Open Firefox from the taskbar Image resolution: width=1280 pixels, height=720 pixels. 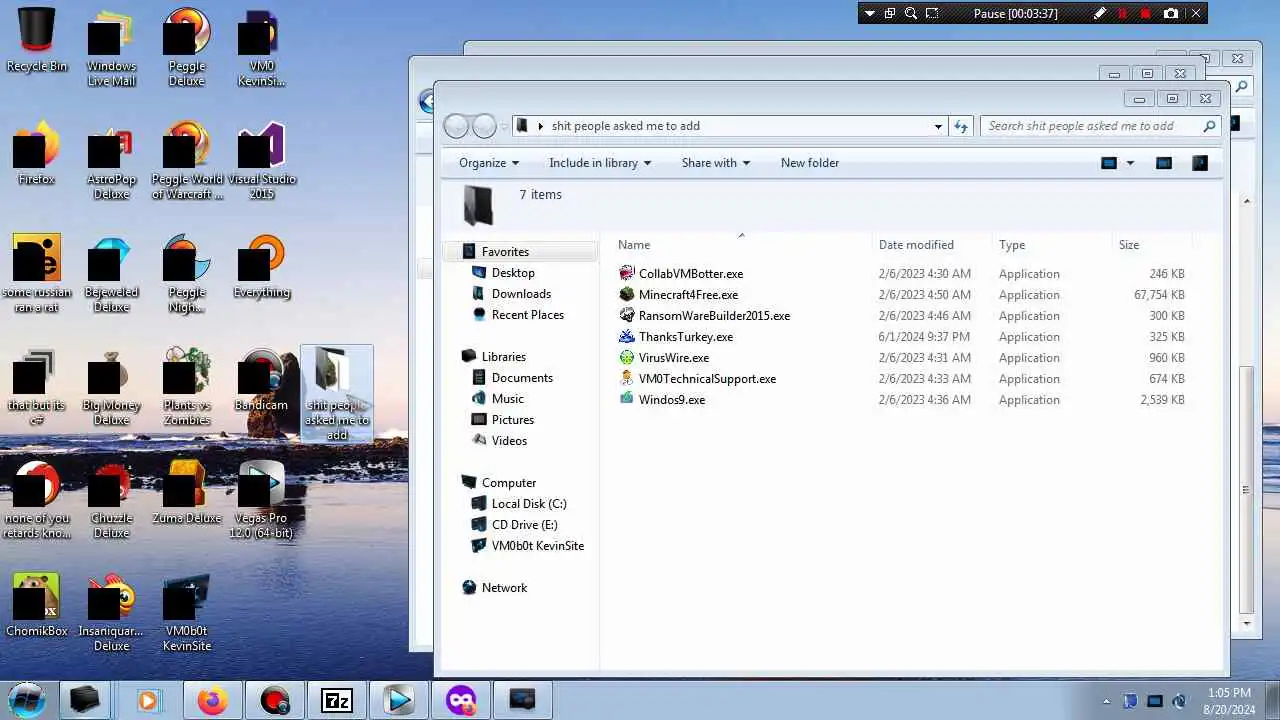point(212,700)
